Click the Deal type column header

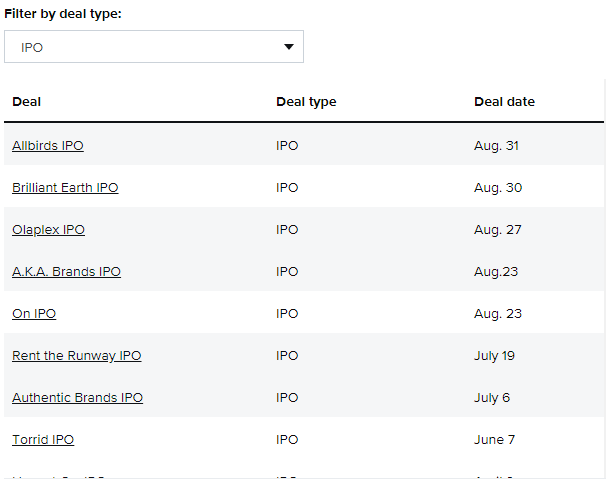[x=306, y=102]
